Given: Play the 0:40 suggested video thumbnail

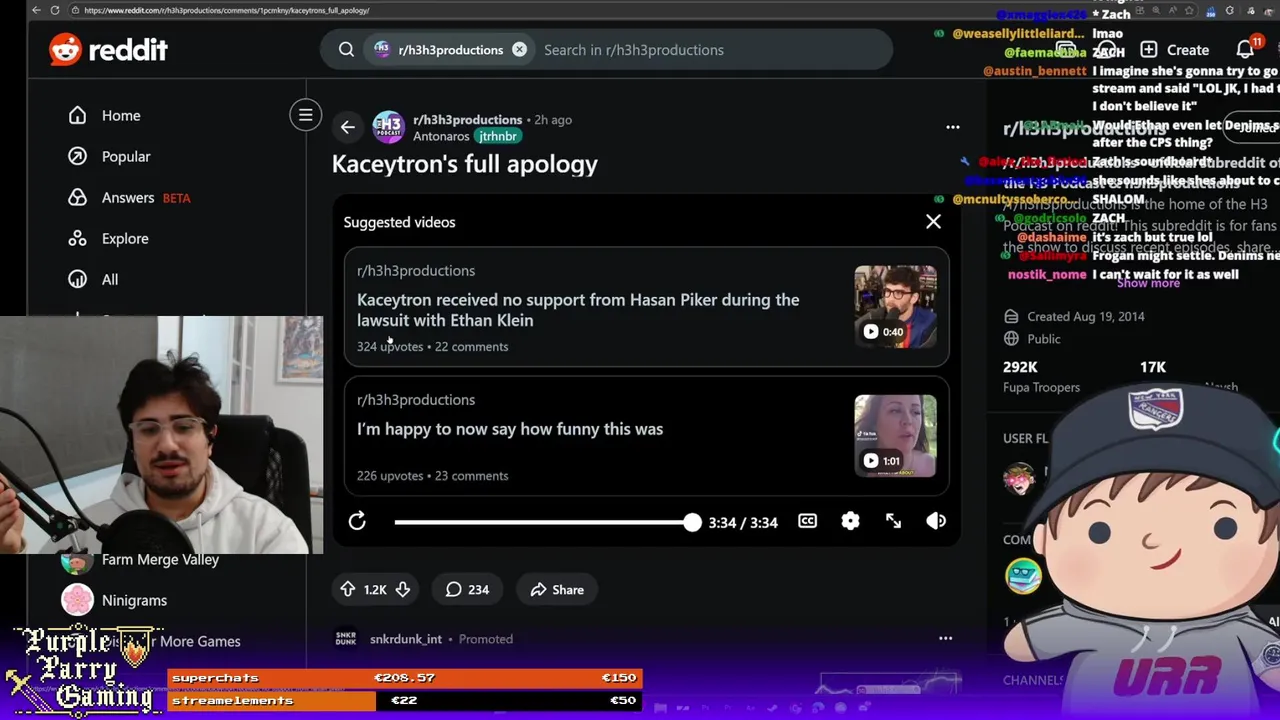Looking at the screenshot, I should click(895, 306).
